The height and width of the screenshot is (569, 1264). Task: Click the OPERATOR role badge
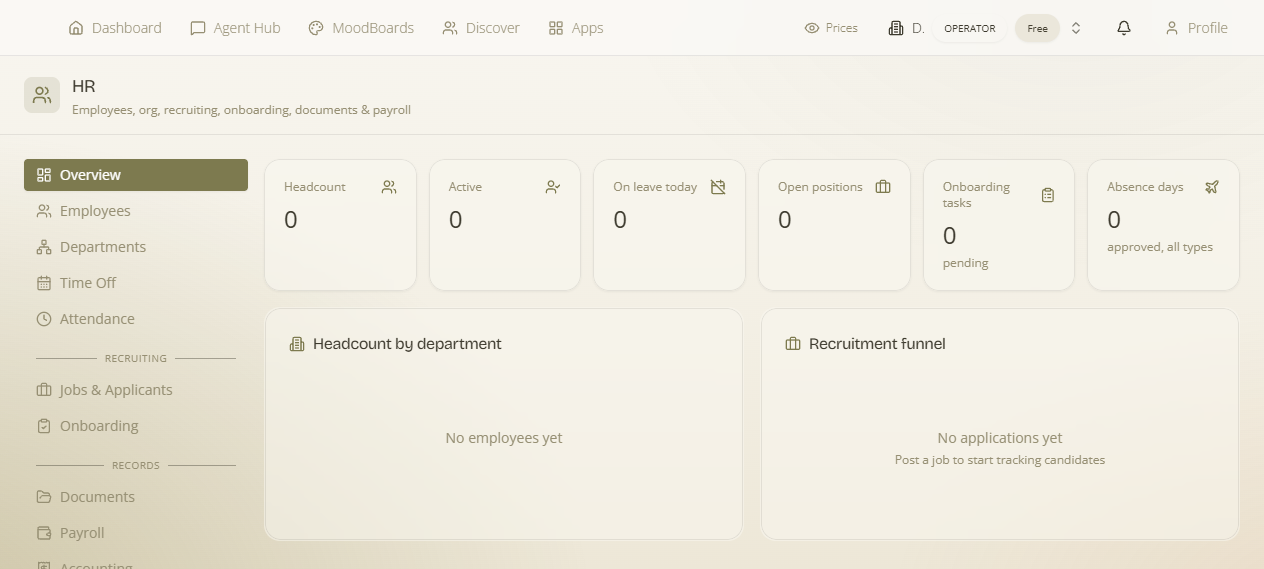(970, 28)
